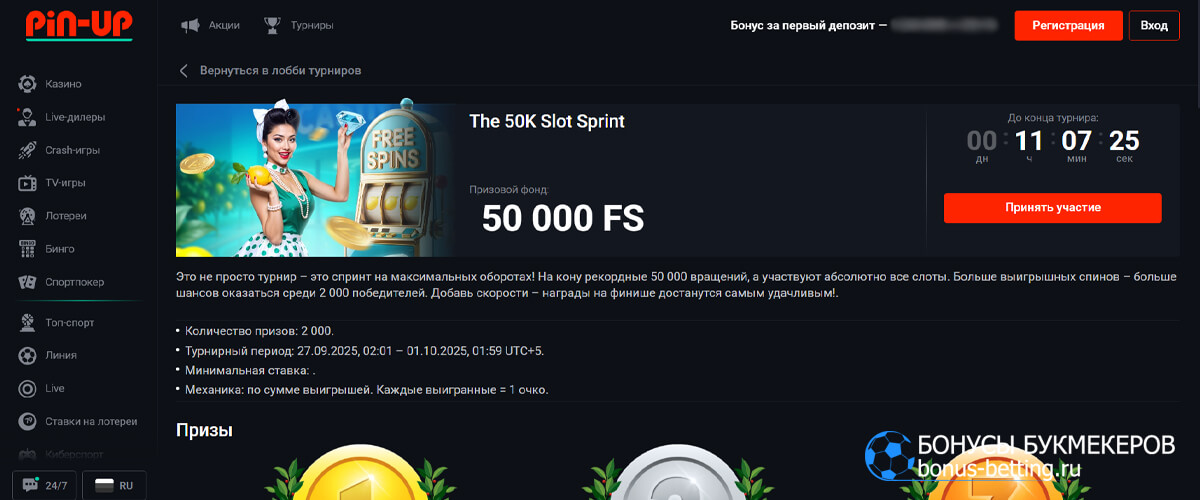Viewport: 1200px width, 500px height.
Task: Open the Казино section icon
Action: [27, 84]
